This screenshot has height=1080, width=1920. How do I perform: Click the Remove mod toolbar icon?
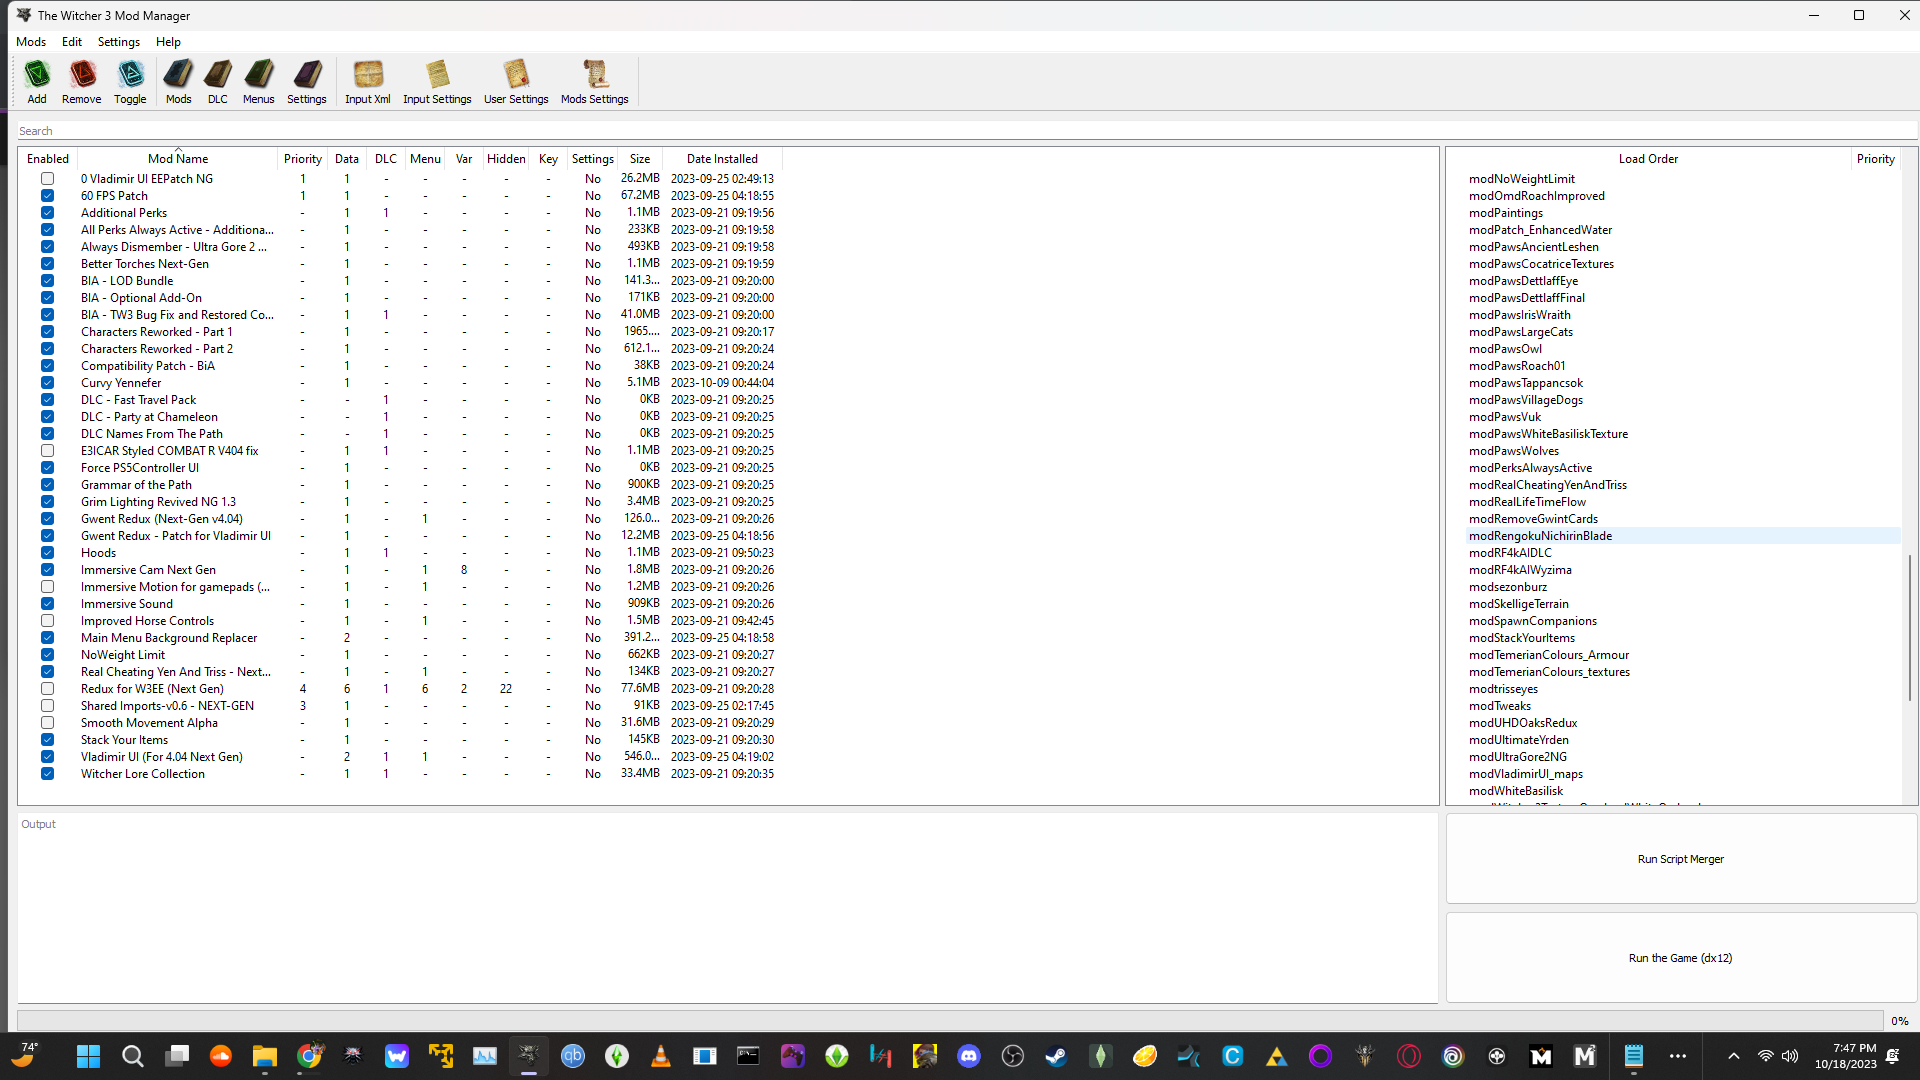tap(82, 82)
